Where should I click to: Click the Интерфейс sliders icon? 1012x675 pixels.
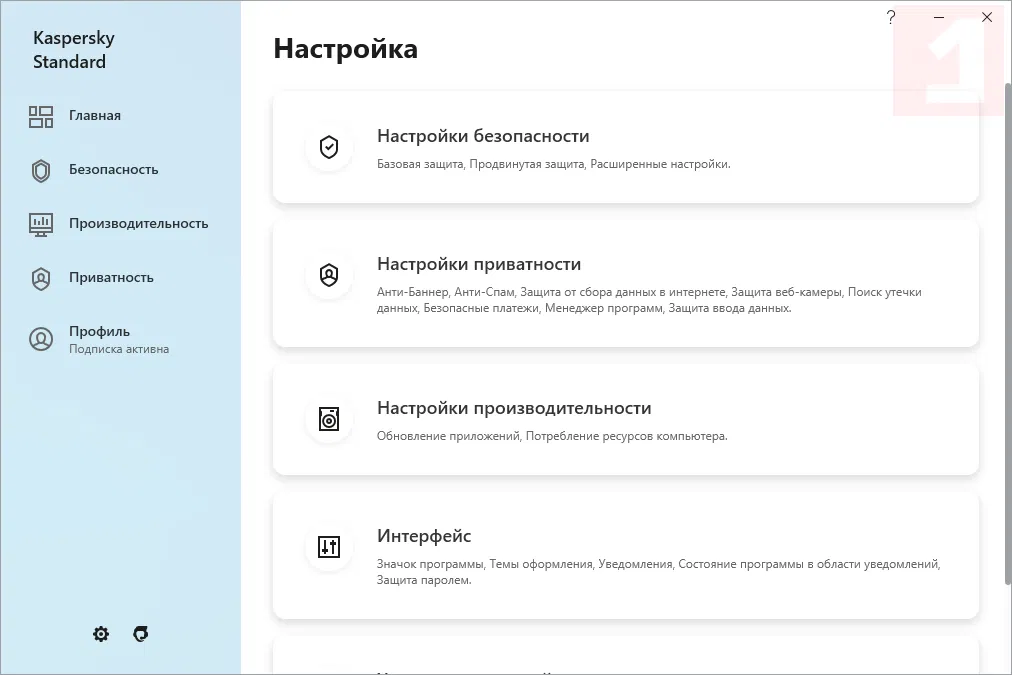pos(329,547)
